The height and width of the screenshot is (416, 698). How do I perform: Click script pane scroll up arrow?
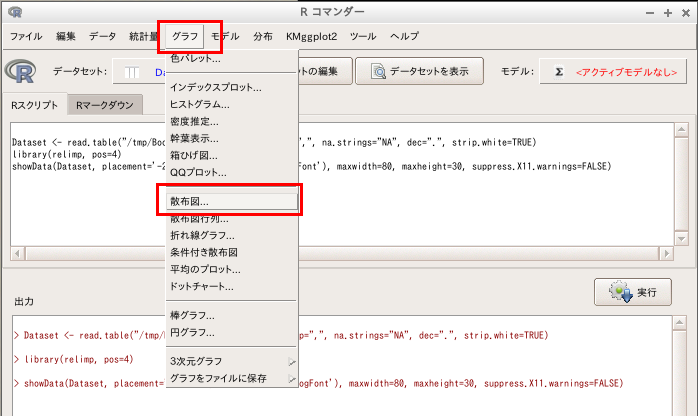click(x=681, y=130)
